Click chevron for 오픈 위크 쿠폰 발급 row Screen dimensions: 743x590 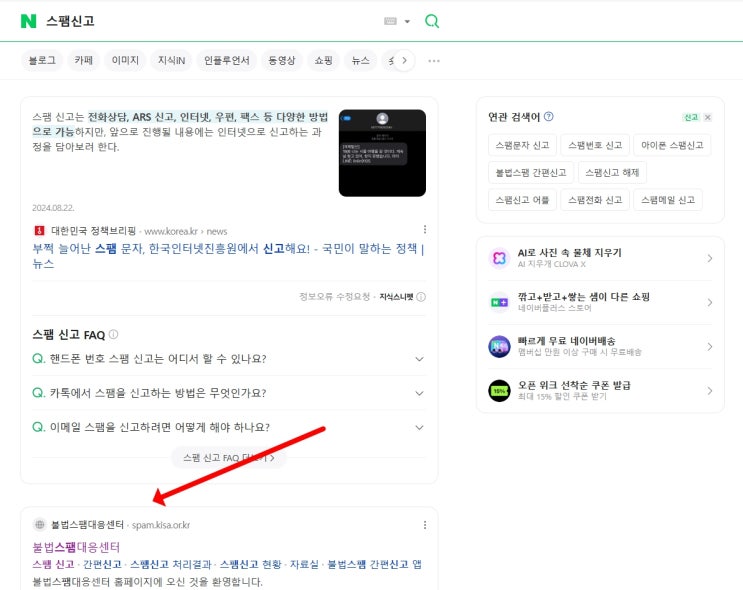(709, 390)
